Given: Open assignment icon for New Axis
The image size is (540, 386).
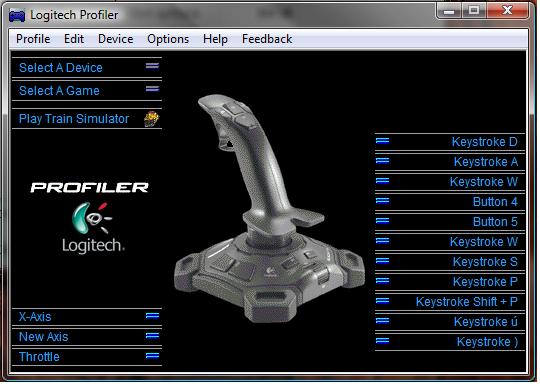Looking at the screenshot, I should coord(152,335).
